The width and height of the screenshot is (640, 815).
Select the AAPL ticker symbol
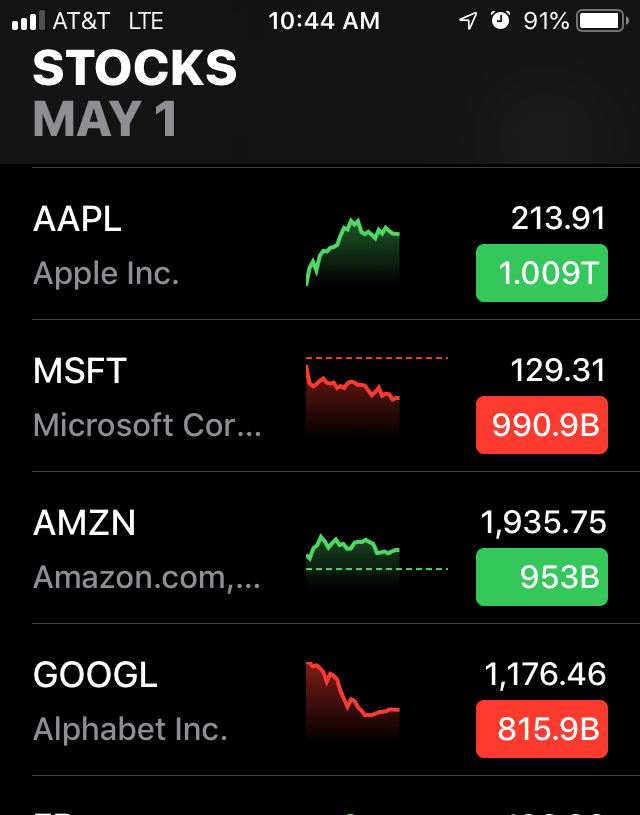click(77, 219)
